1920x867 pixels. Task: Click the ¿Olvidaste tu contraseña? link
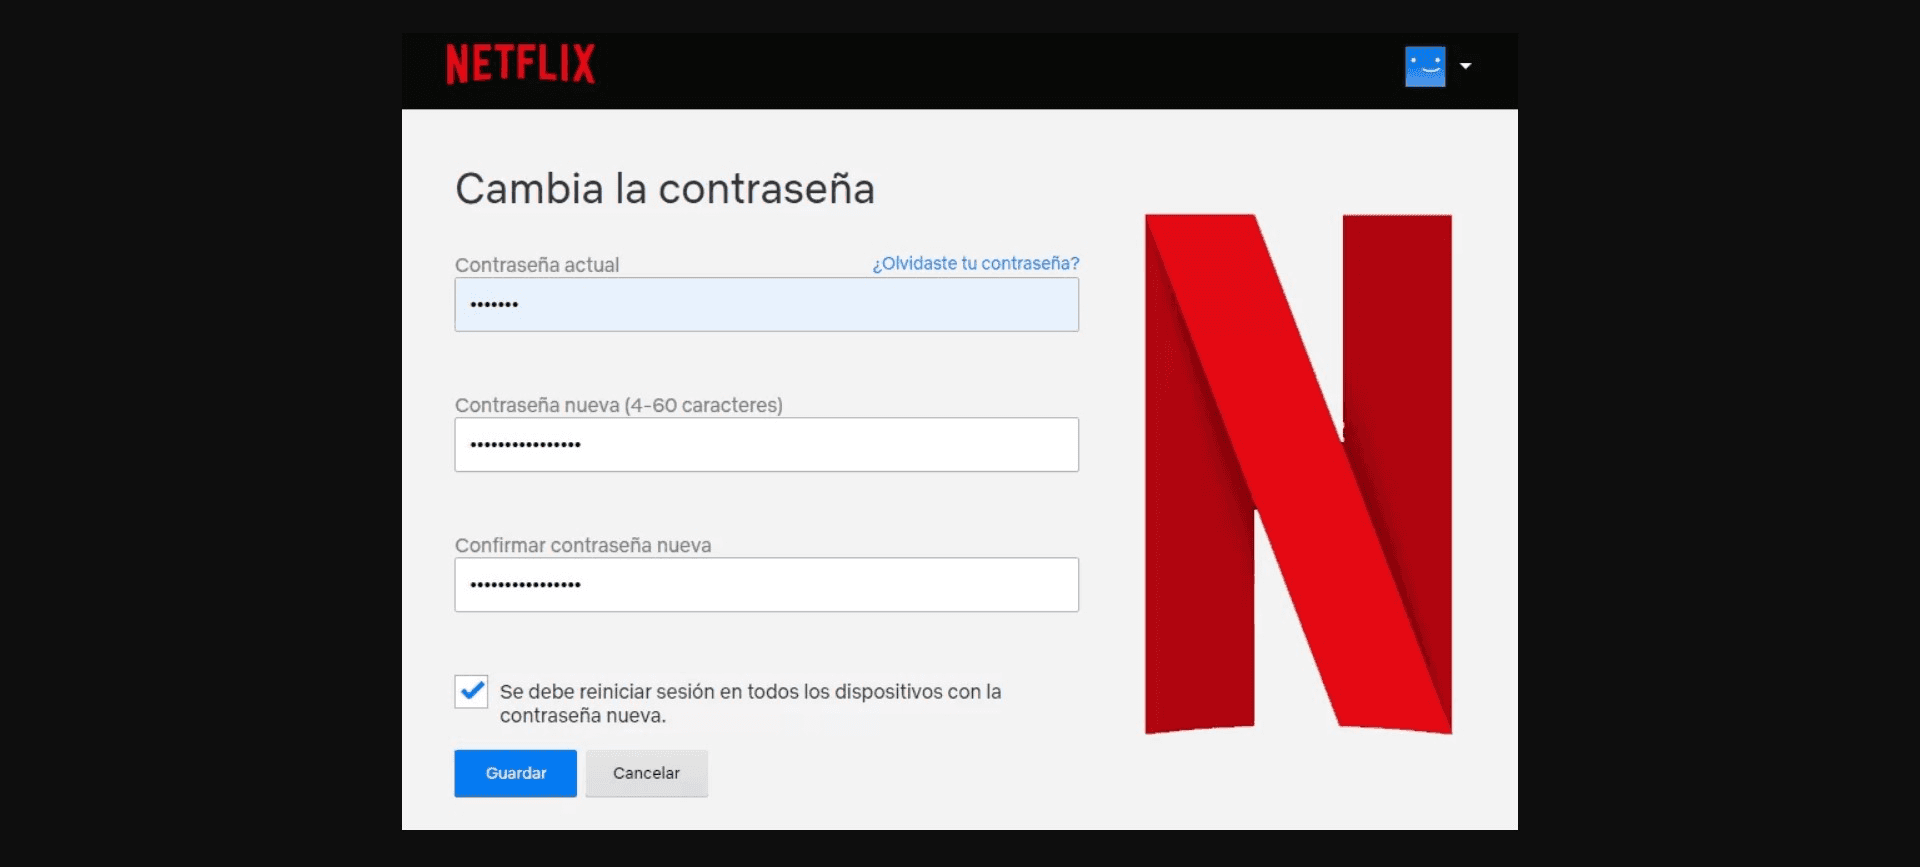coord(975,263)
